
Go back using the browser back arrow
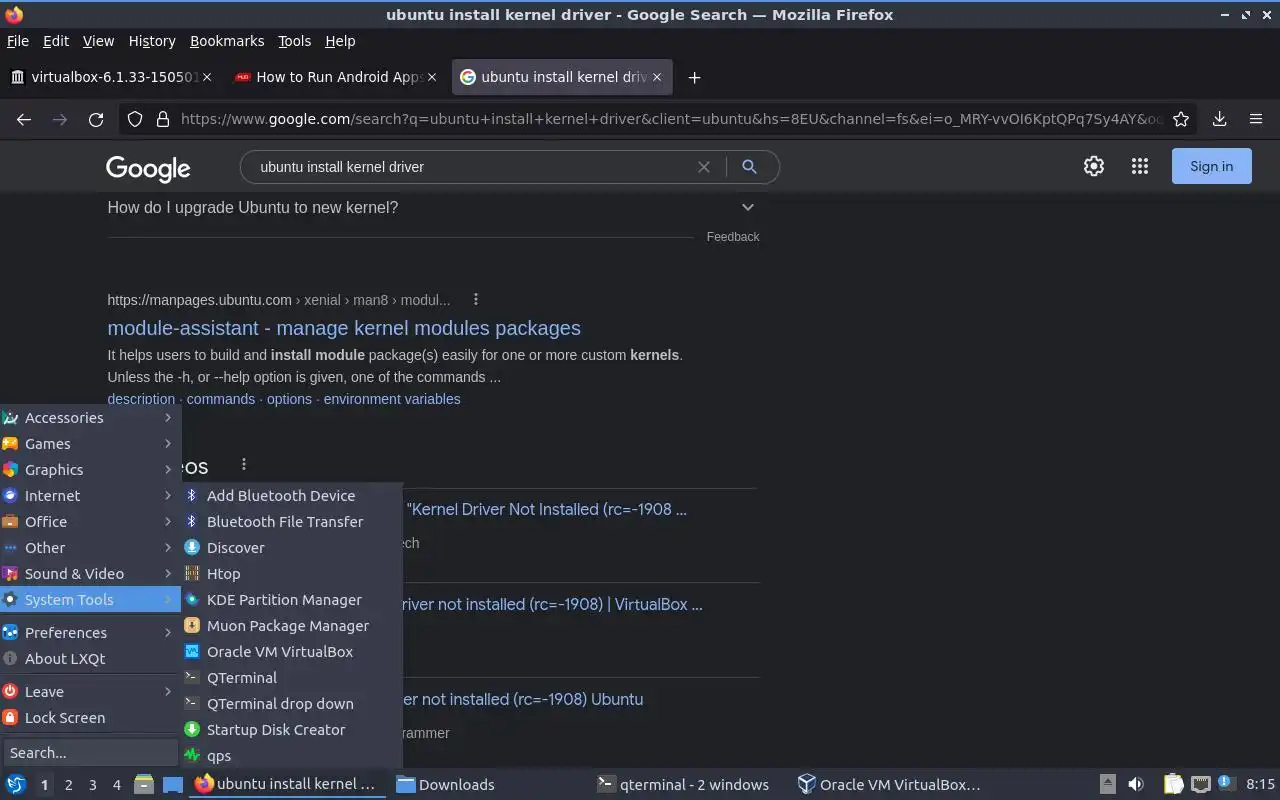point(24,119)
